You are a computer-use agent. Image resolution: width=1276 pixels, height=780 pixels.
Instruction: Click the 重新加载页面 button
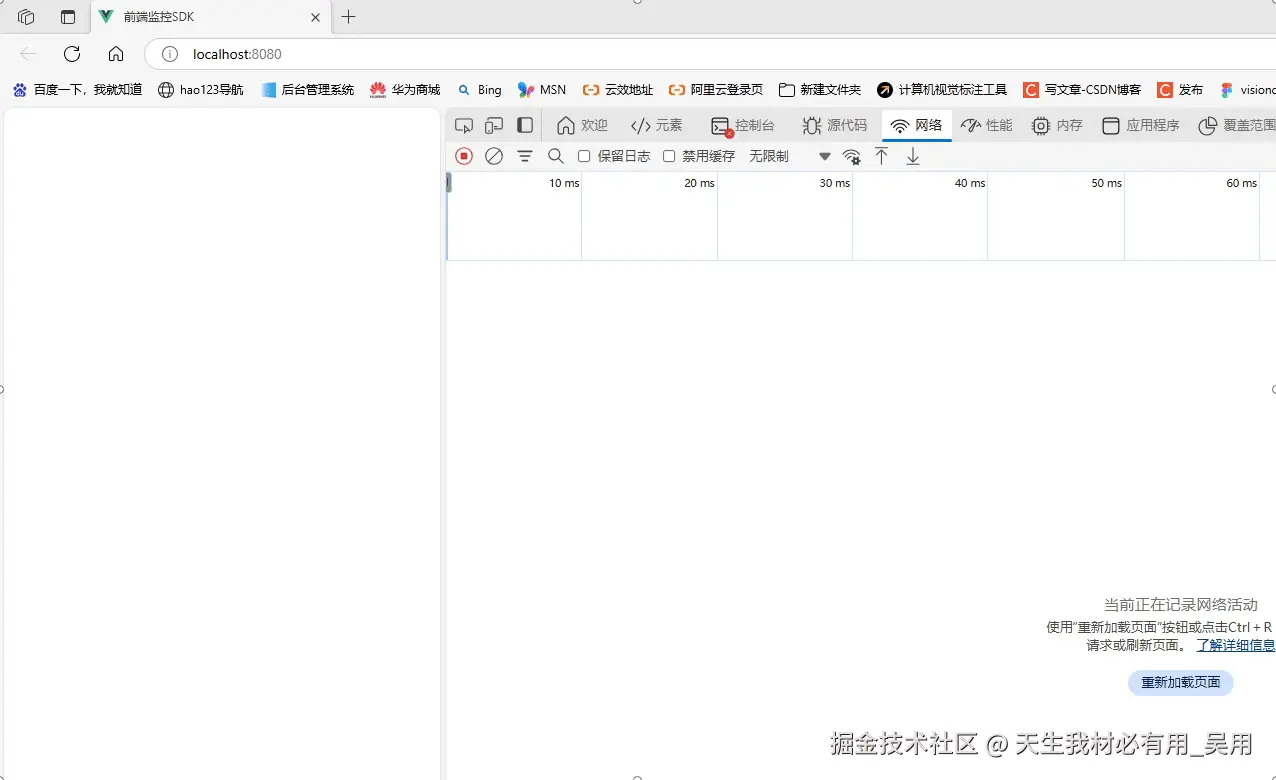(1180, 682)
